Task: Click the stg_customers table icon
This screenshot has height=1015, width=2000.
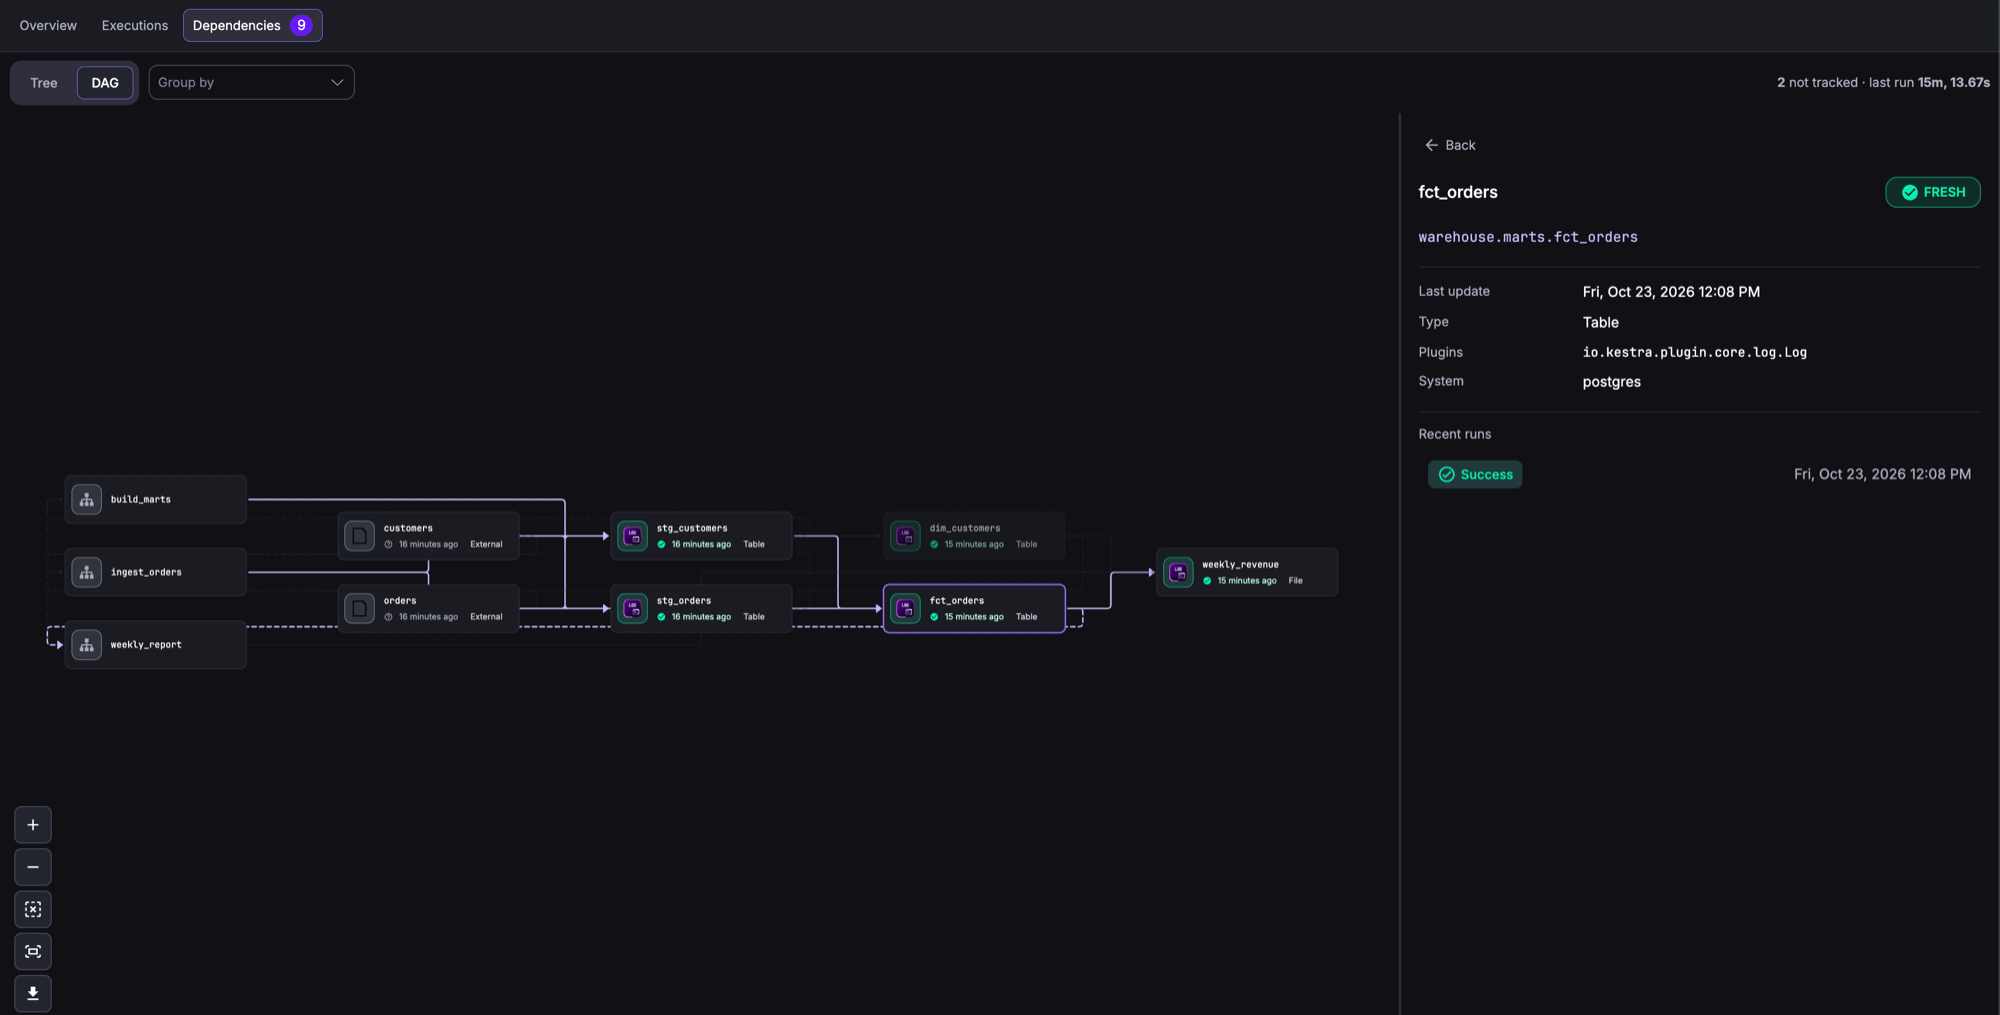Action: [x=632, y=536]
